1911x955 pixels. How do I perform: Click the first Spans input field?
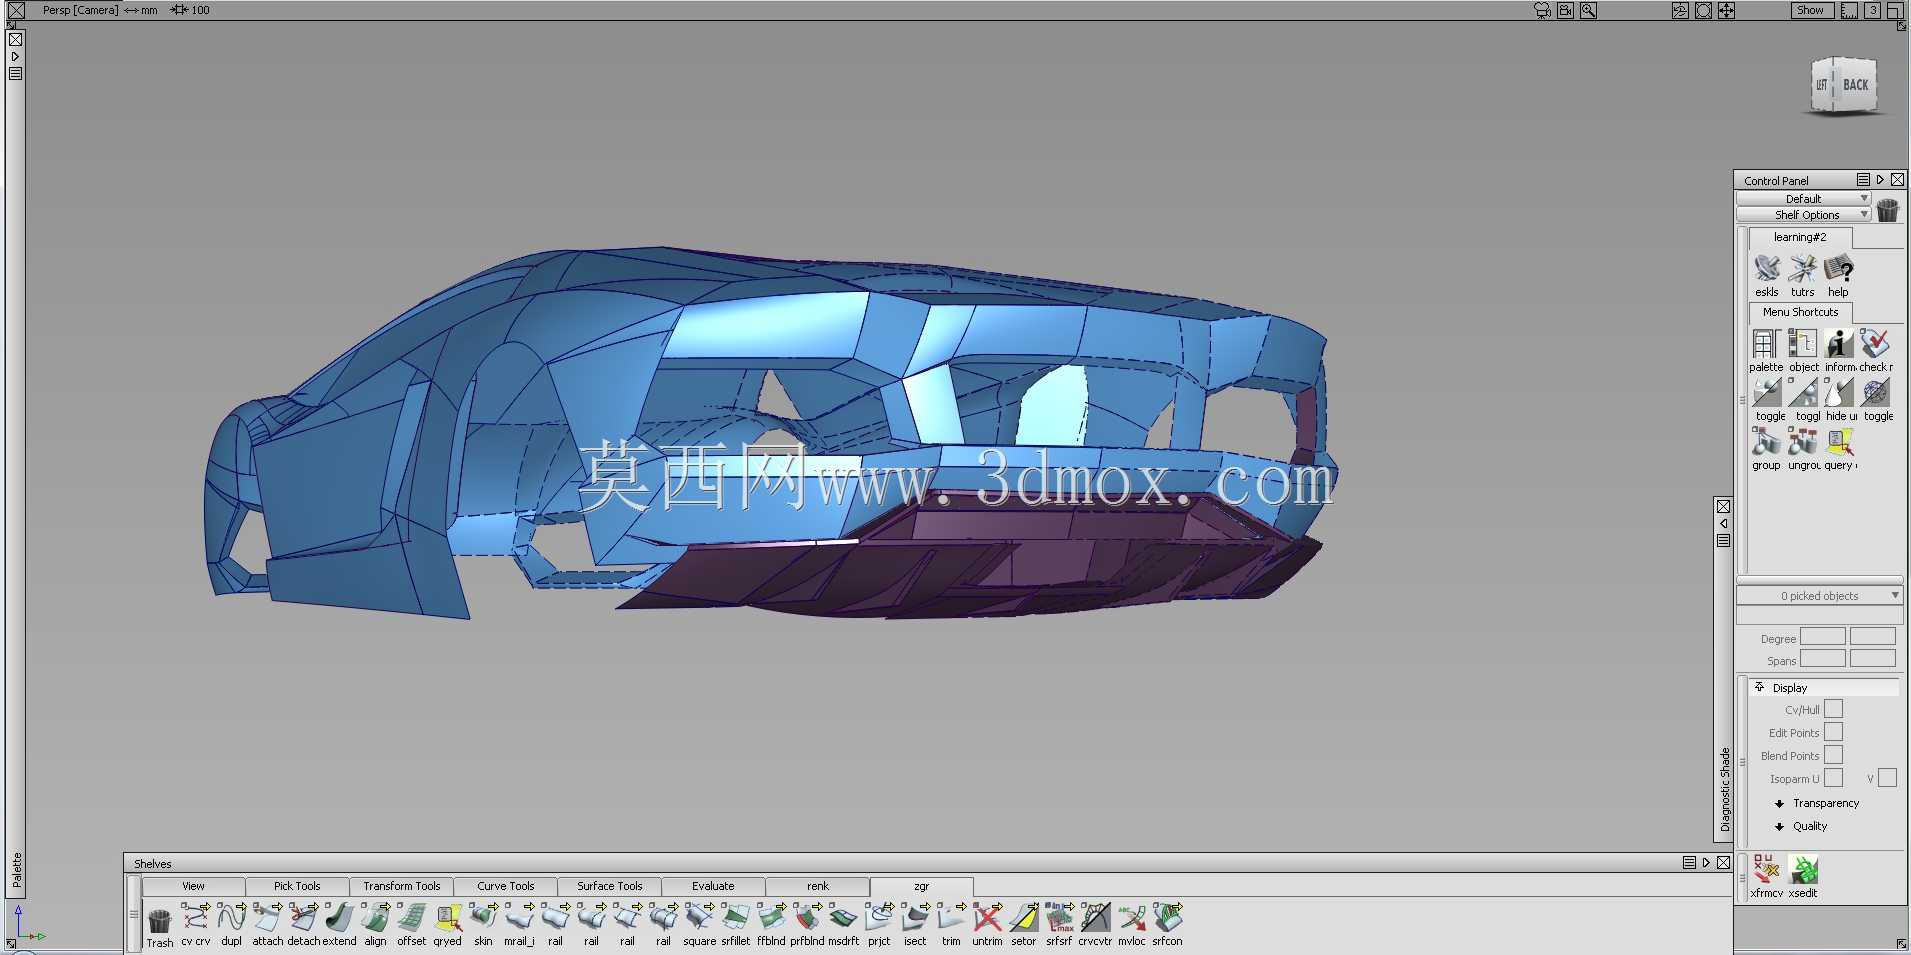coord(1823,659)
